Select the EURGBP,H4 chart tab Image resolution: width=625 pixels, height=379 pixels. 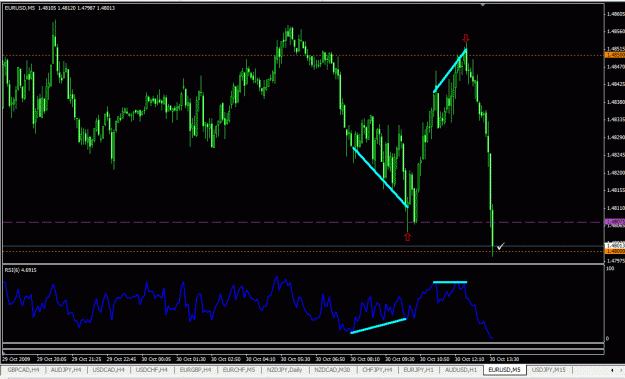pos(195,370)
